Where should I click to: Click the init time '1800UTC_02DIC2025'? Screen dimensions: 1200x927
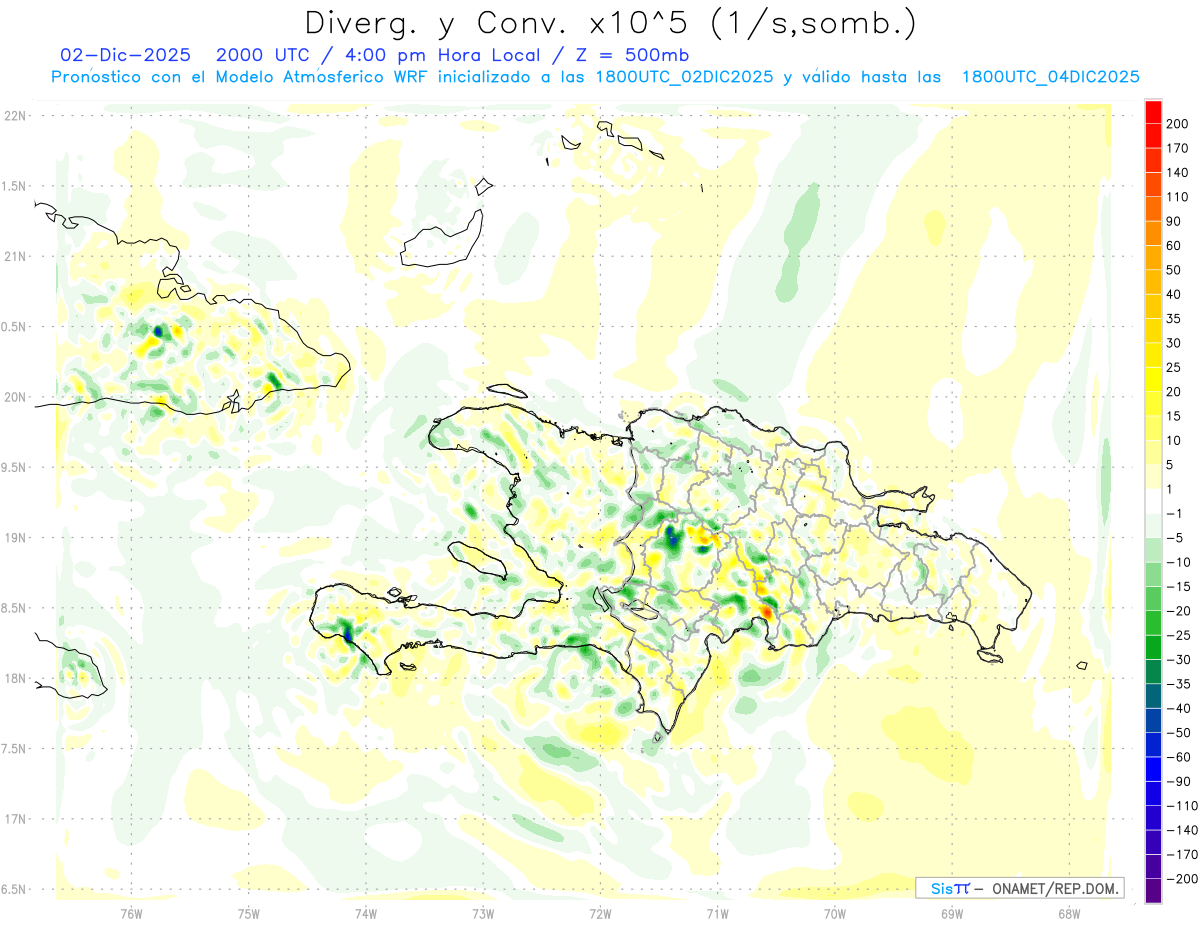coord(683,77)
